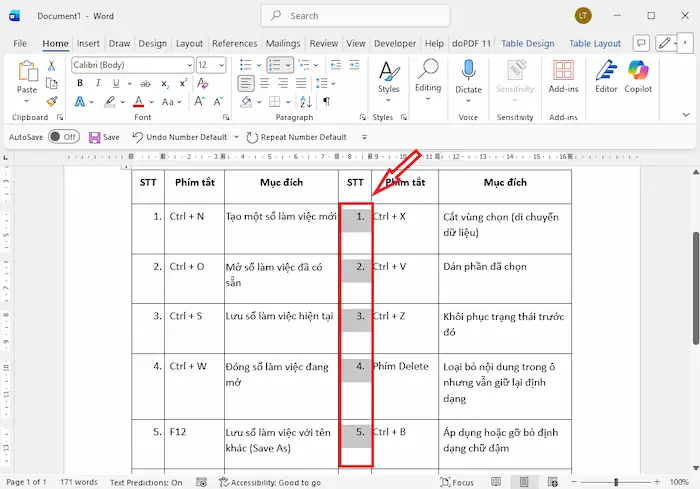
Task: Expand the Styles gallery dropdown
Action: [x=388, y=89]
